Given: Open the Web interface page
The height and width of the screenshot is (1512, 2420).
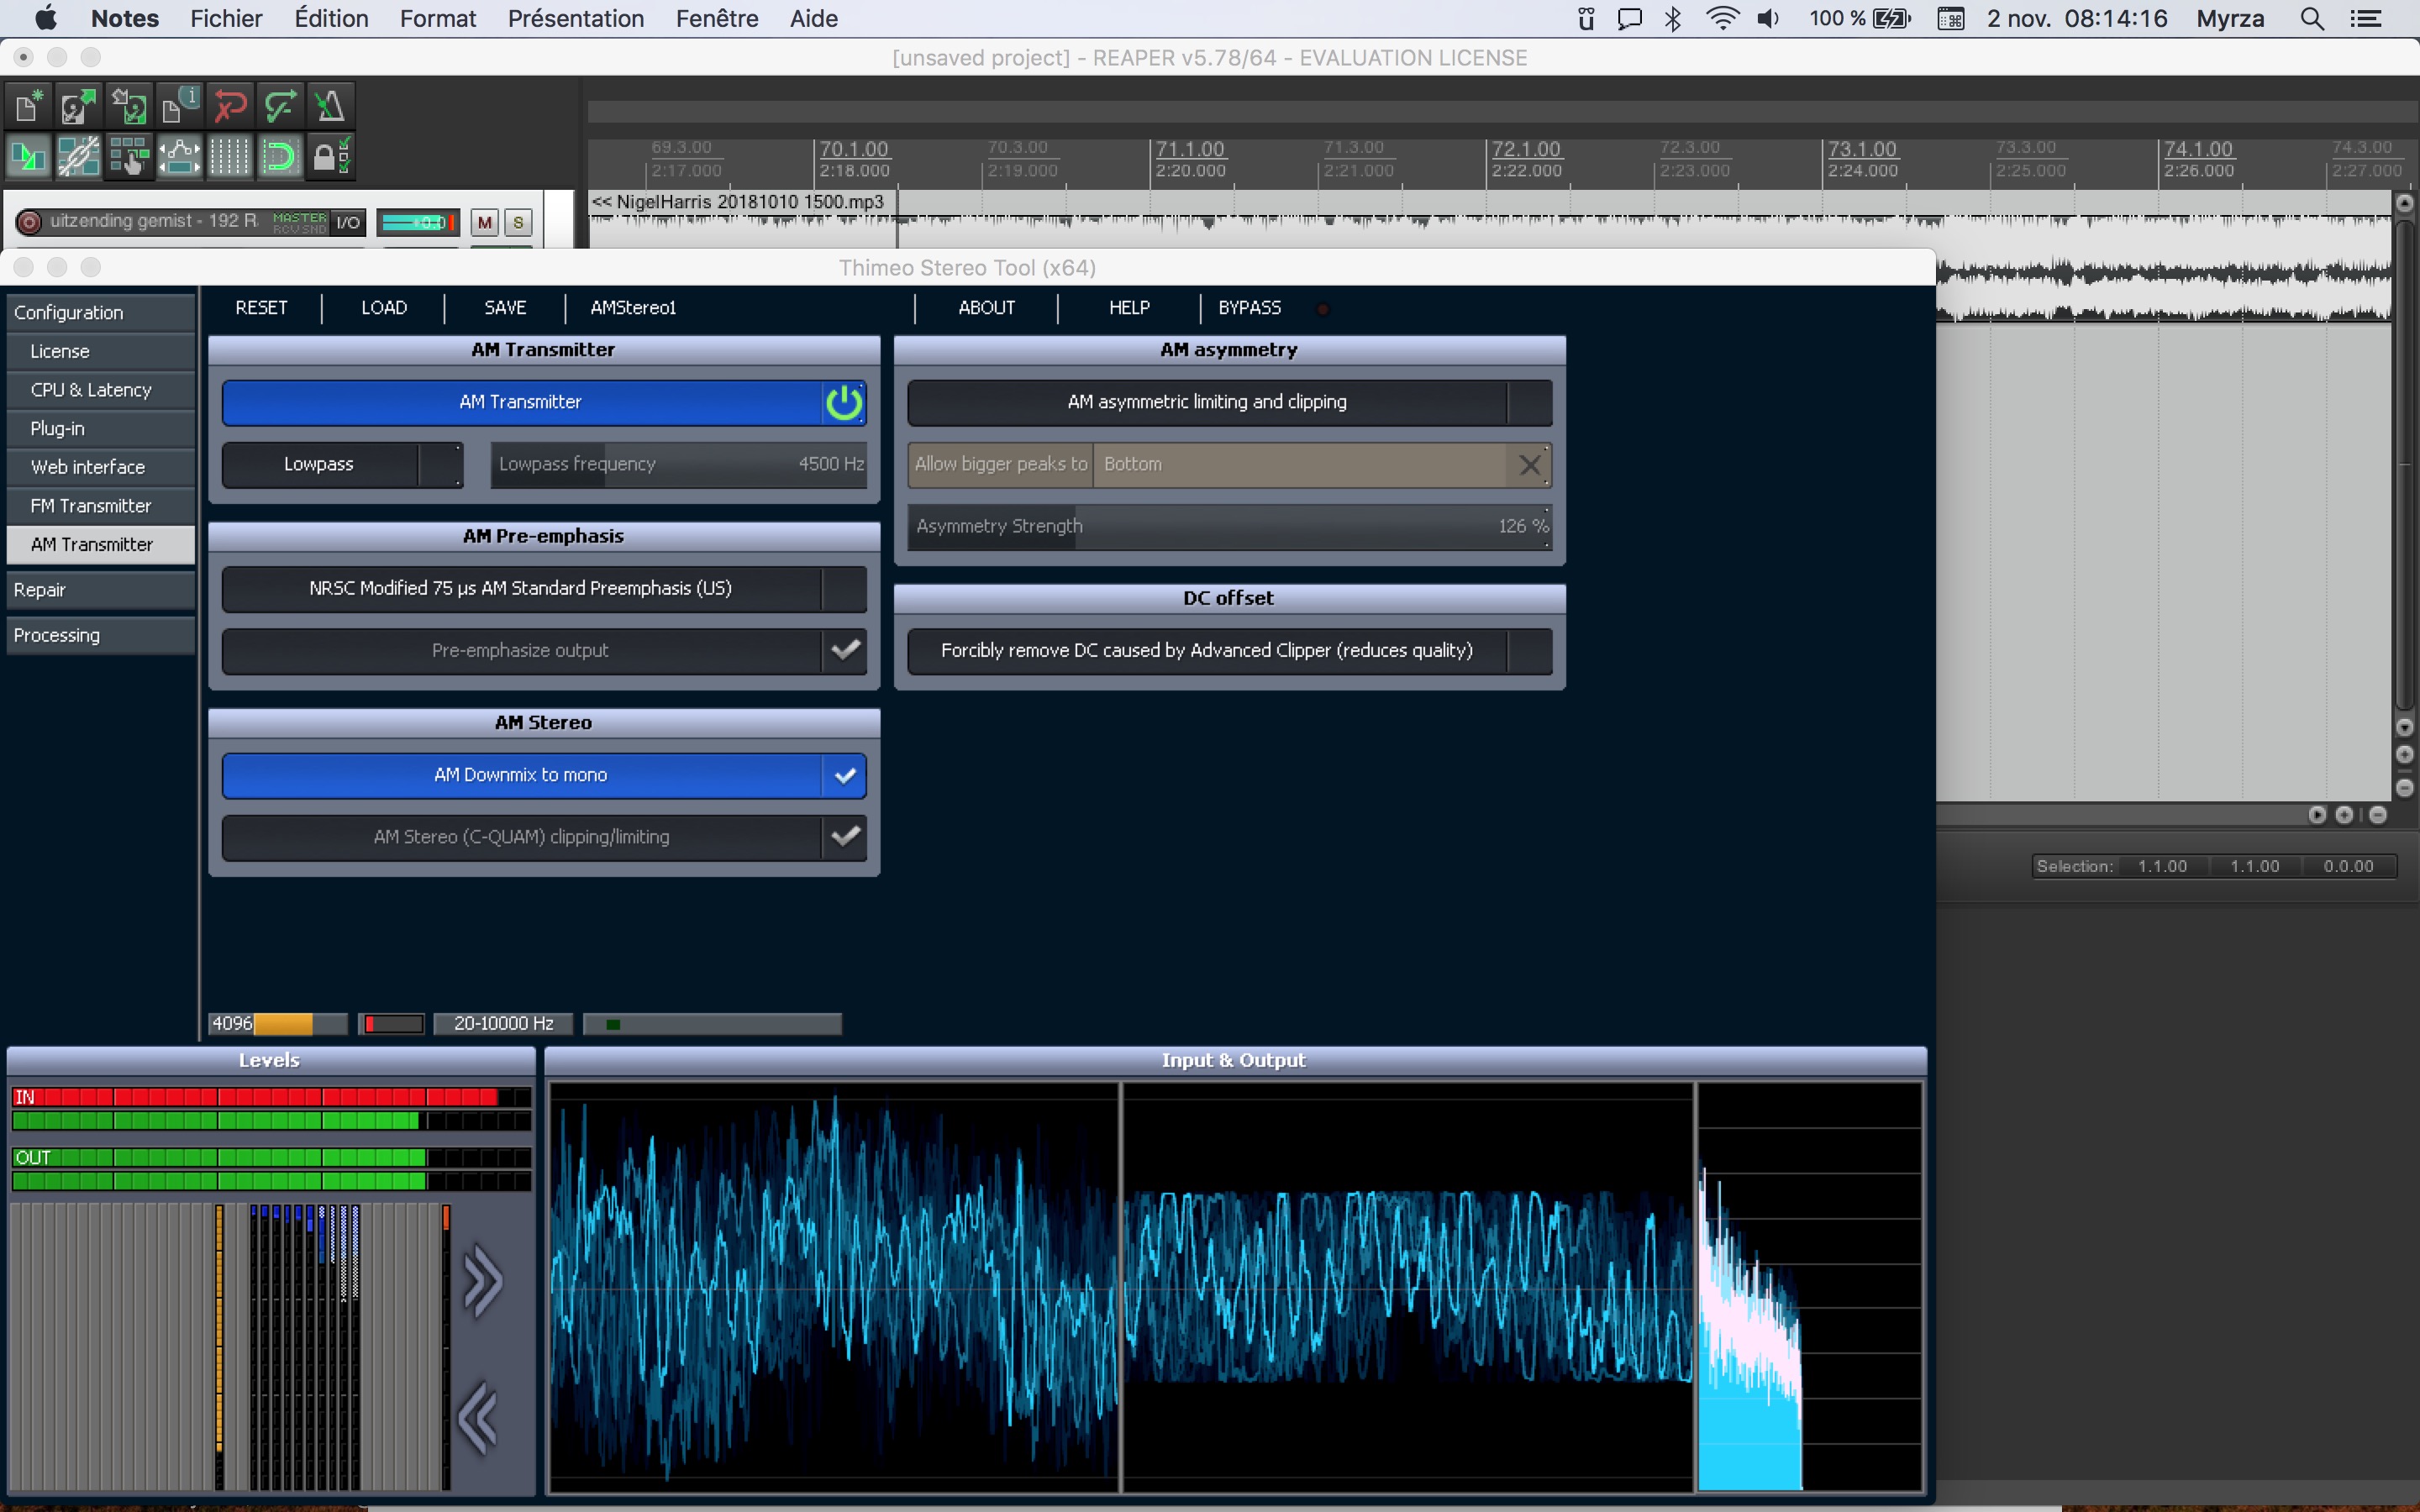Looking at the screenshot, I should pos(100,467).
